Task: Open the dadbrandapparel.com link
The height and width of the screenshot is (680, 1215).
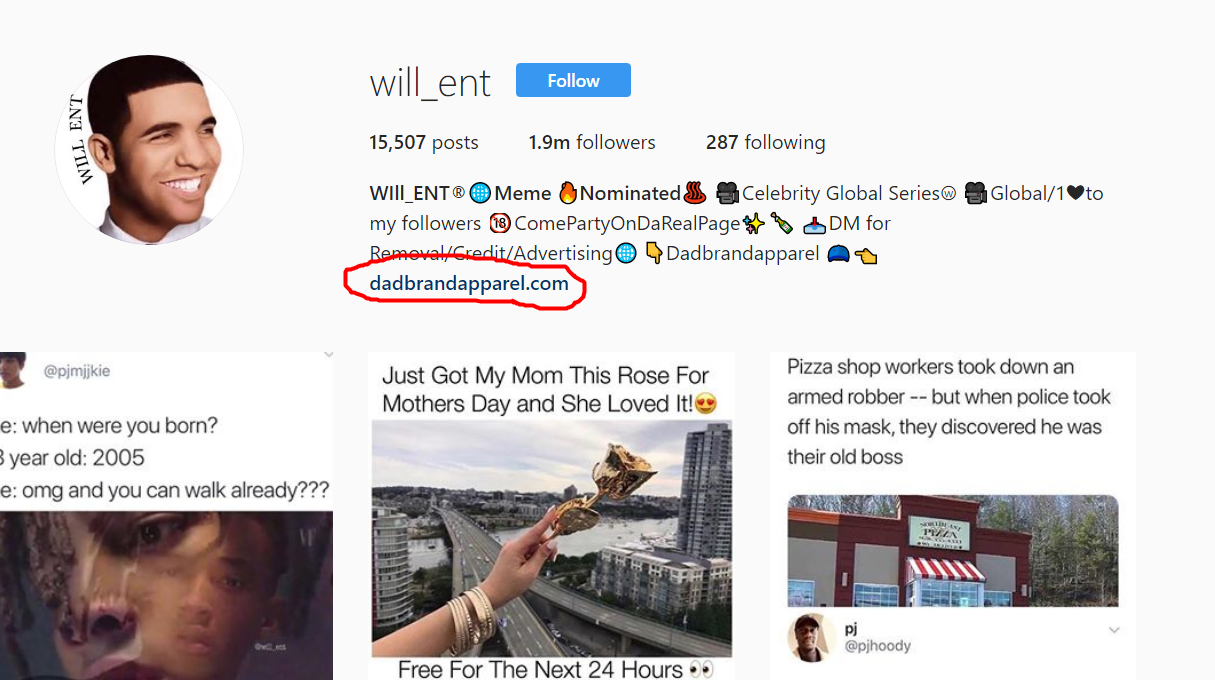Action: tap(469, 283)
